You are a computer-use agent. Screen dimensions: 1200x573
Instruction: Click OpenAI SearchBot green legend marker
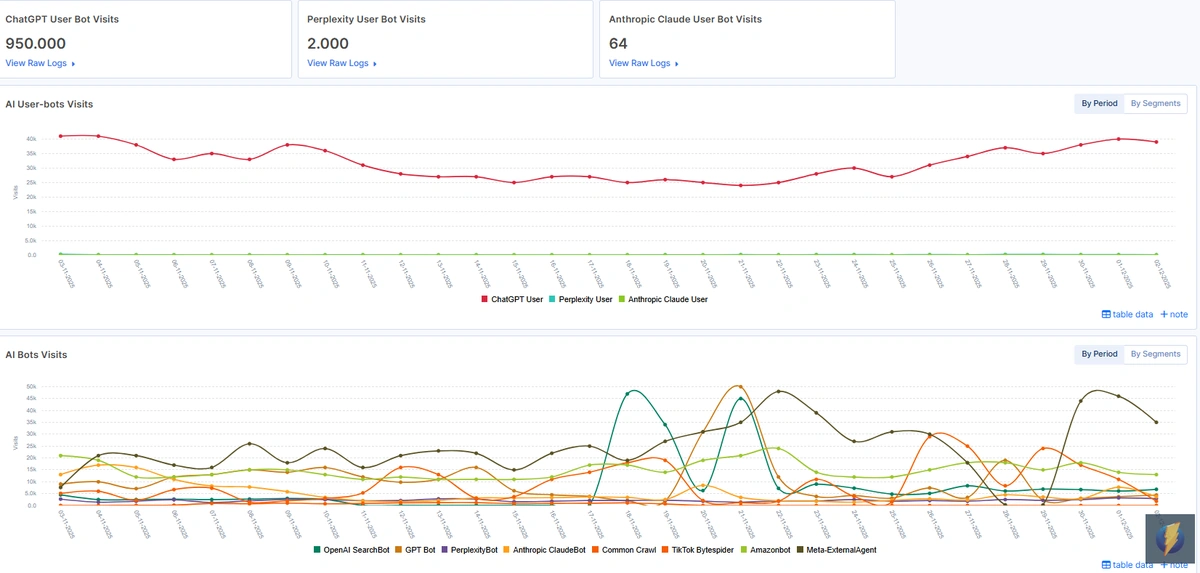pyautogui.click(x=317, y=550)
